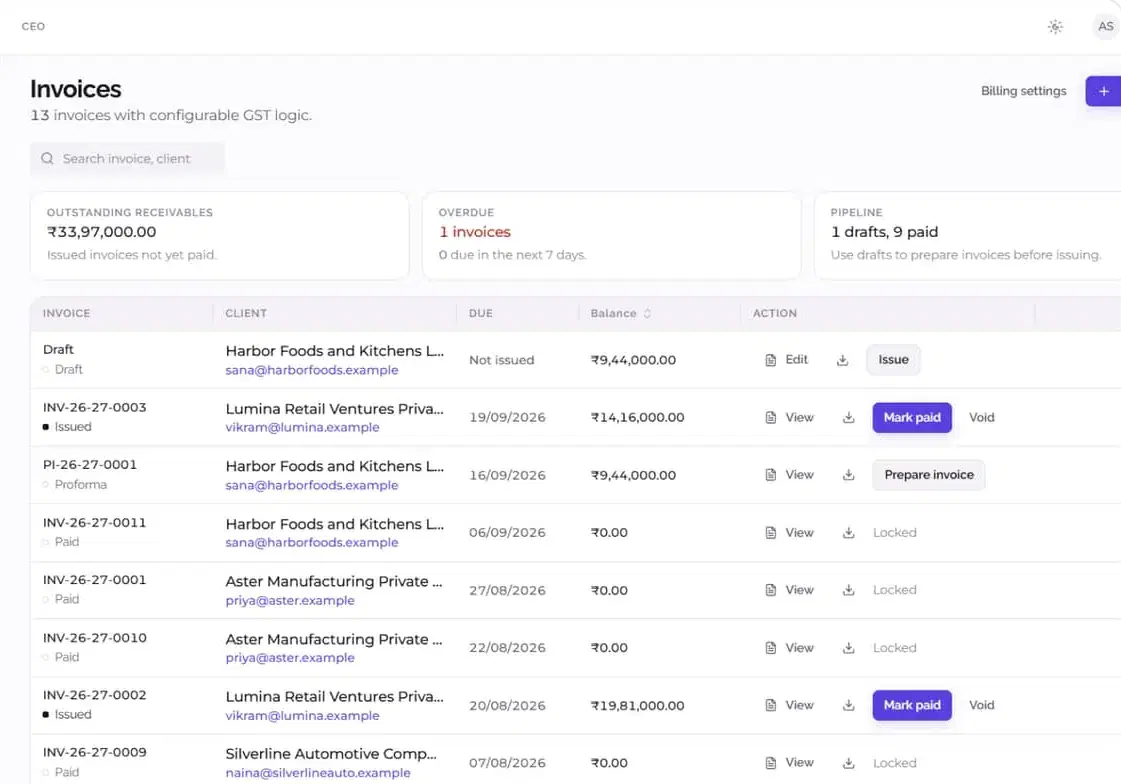The height and width of the screenshot is (784, 1121).
Task: Toggle the light/dark theme sun icon
Action: [x=1055, y=26]
